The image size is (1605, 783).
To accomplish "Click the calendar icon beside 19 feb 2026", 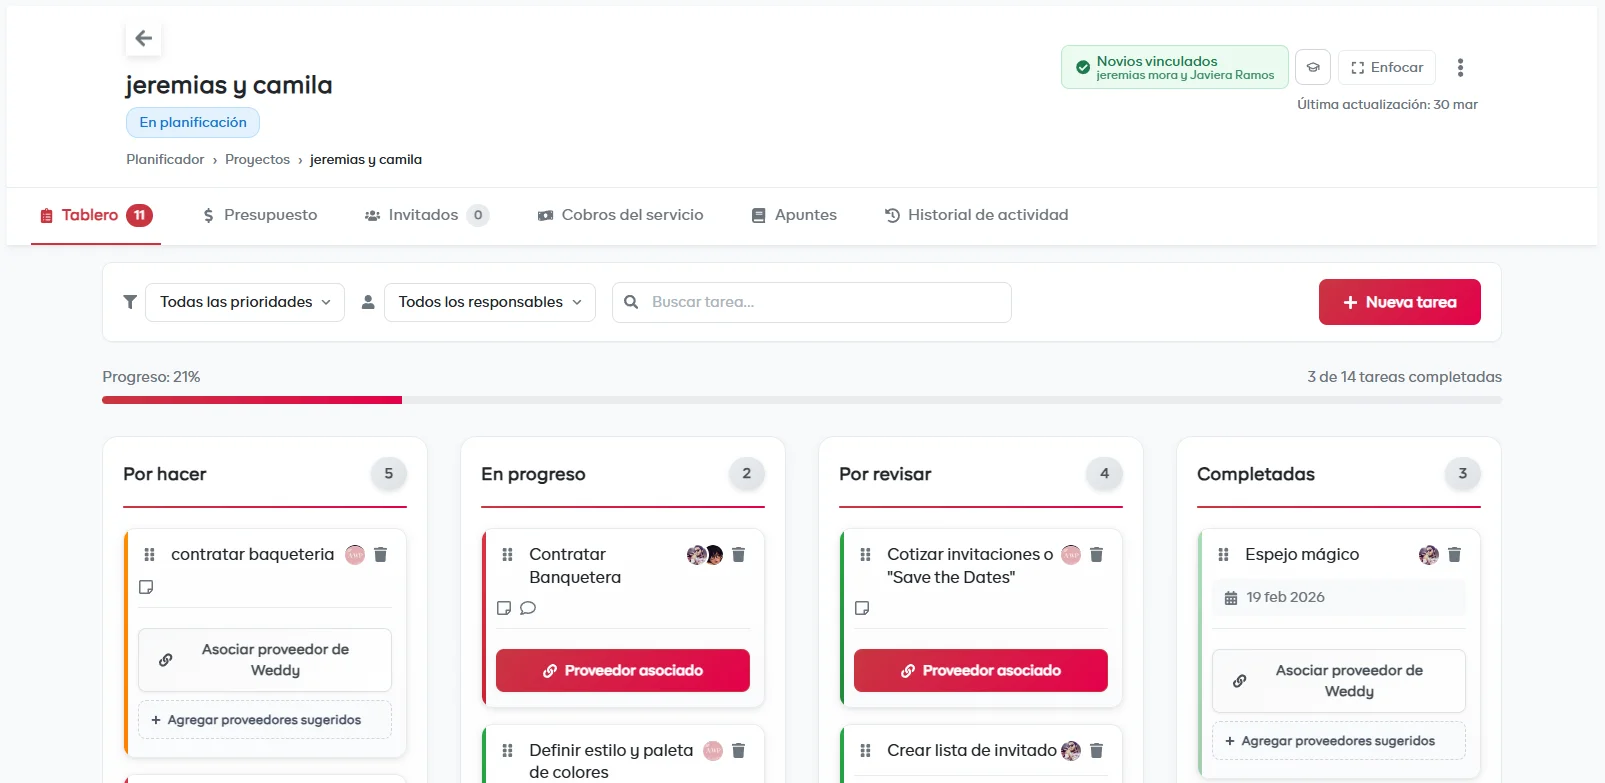I will tap(1231, 598).
